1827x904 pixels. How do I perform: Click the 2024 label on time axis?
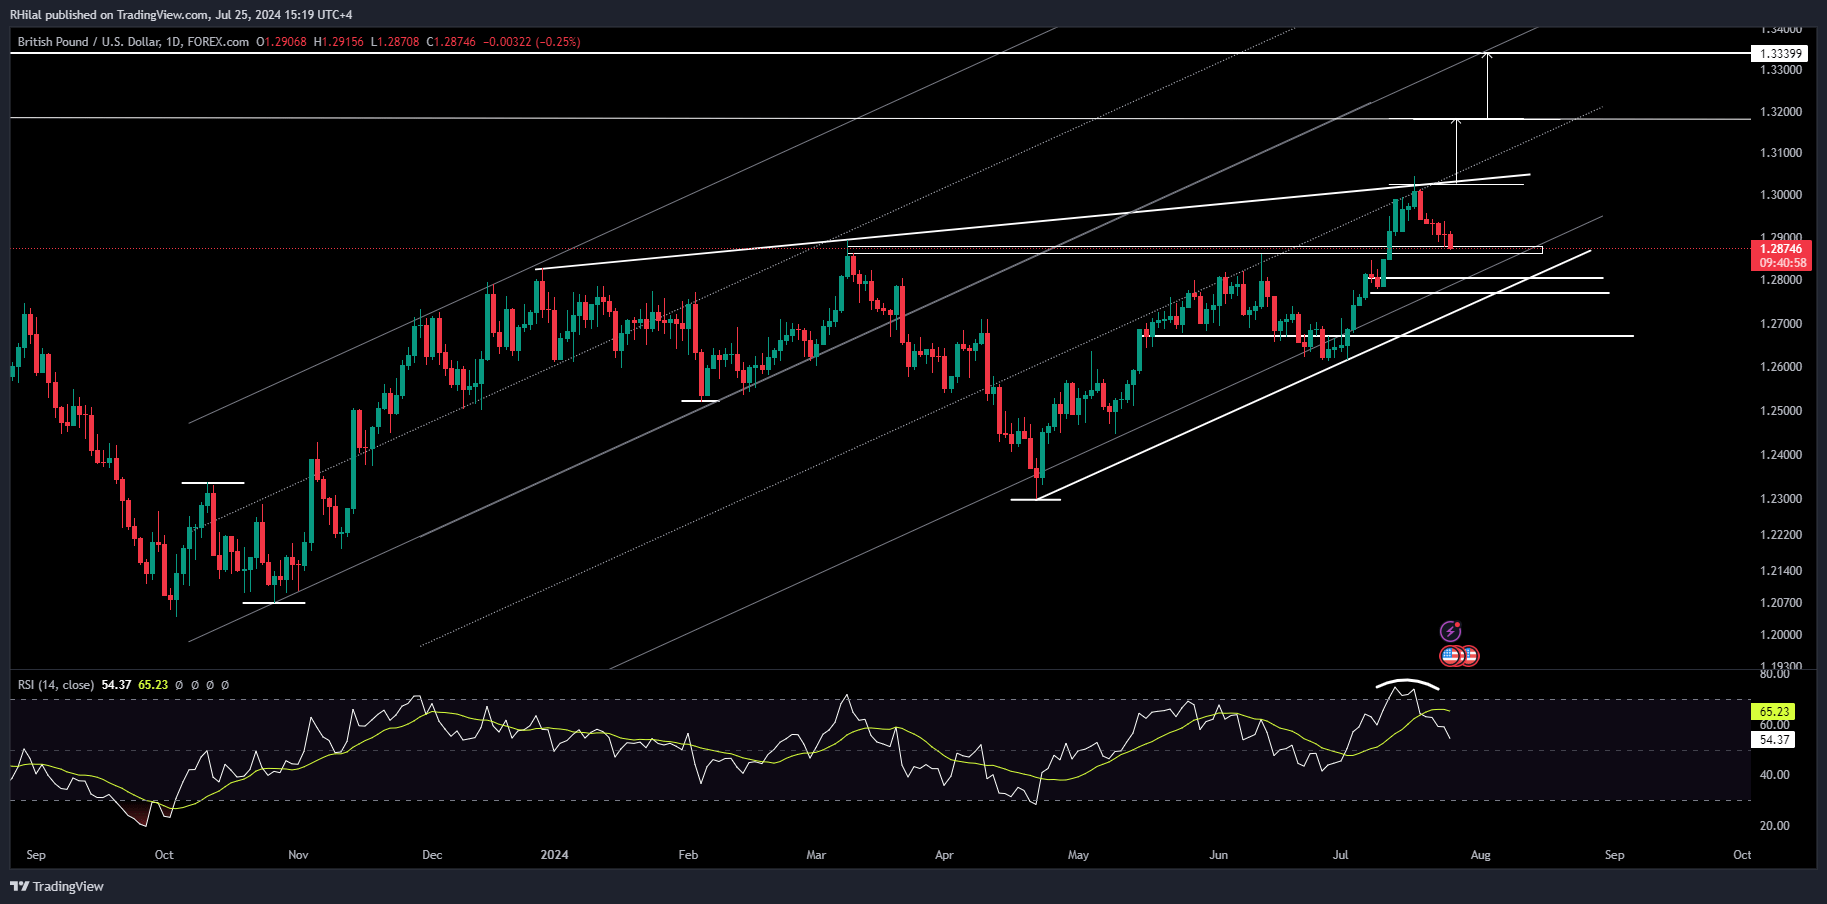[554, 855]
